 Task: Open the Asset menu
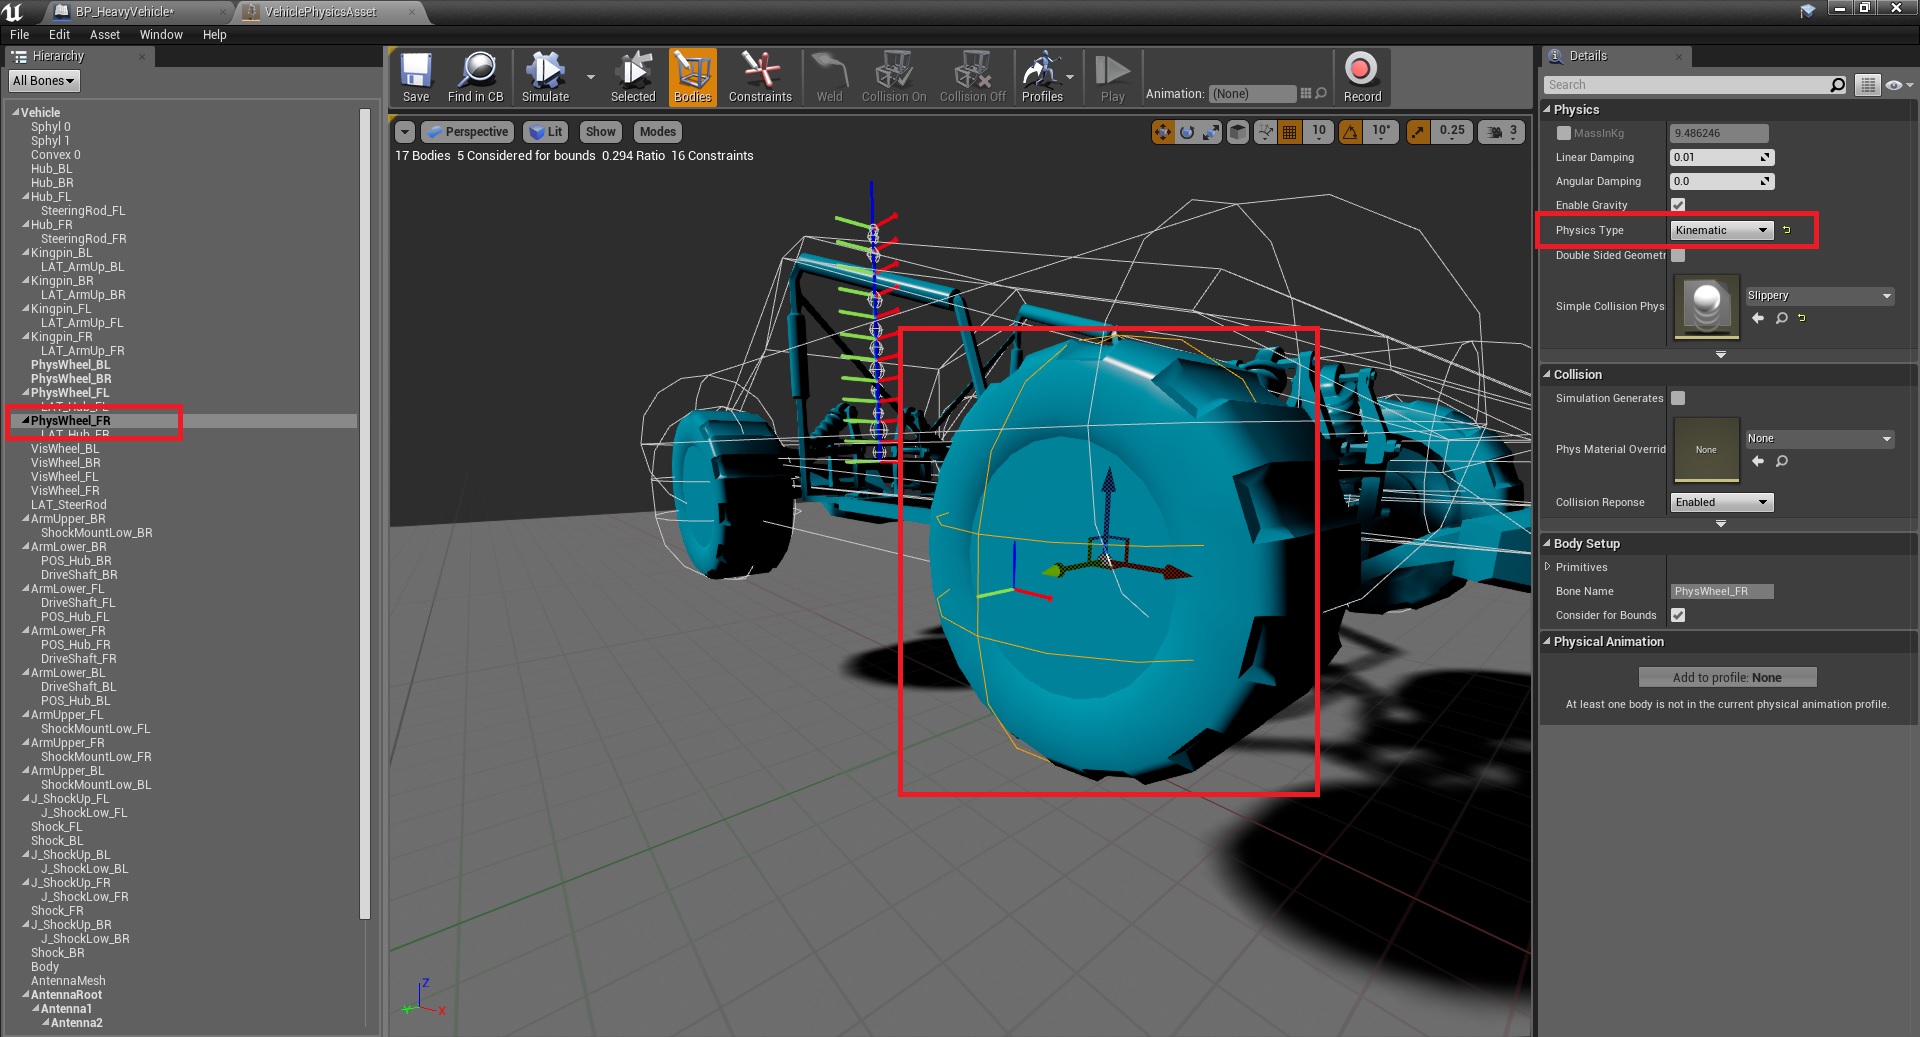[104, 35]
